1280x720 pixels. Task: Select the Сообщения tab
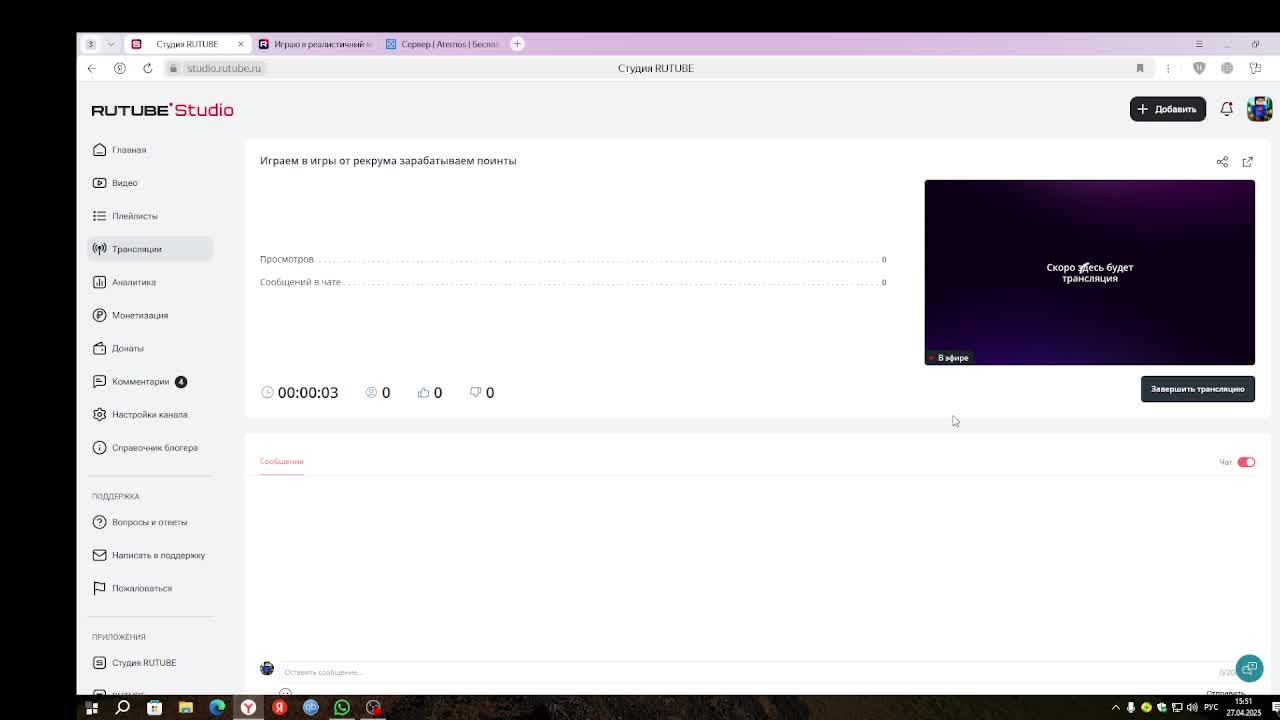[281, 462]
